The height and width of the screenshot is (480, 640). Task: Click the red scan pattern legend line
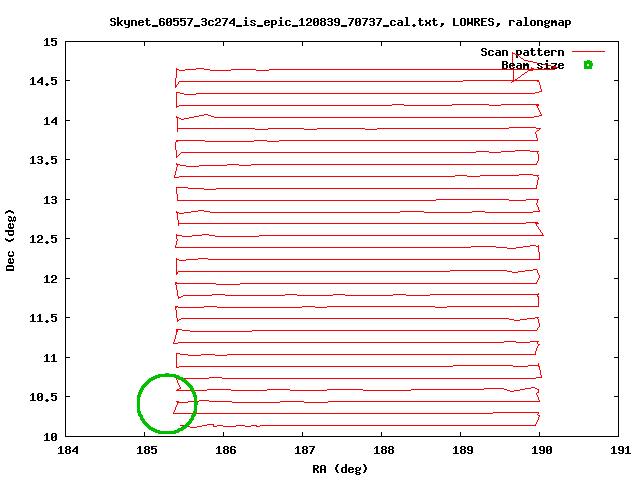point(588,52)
